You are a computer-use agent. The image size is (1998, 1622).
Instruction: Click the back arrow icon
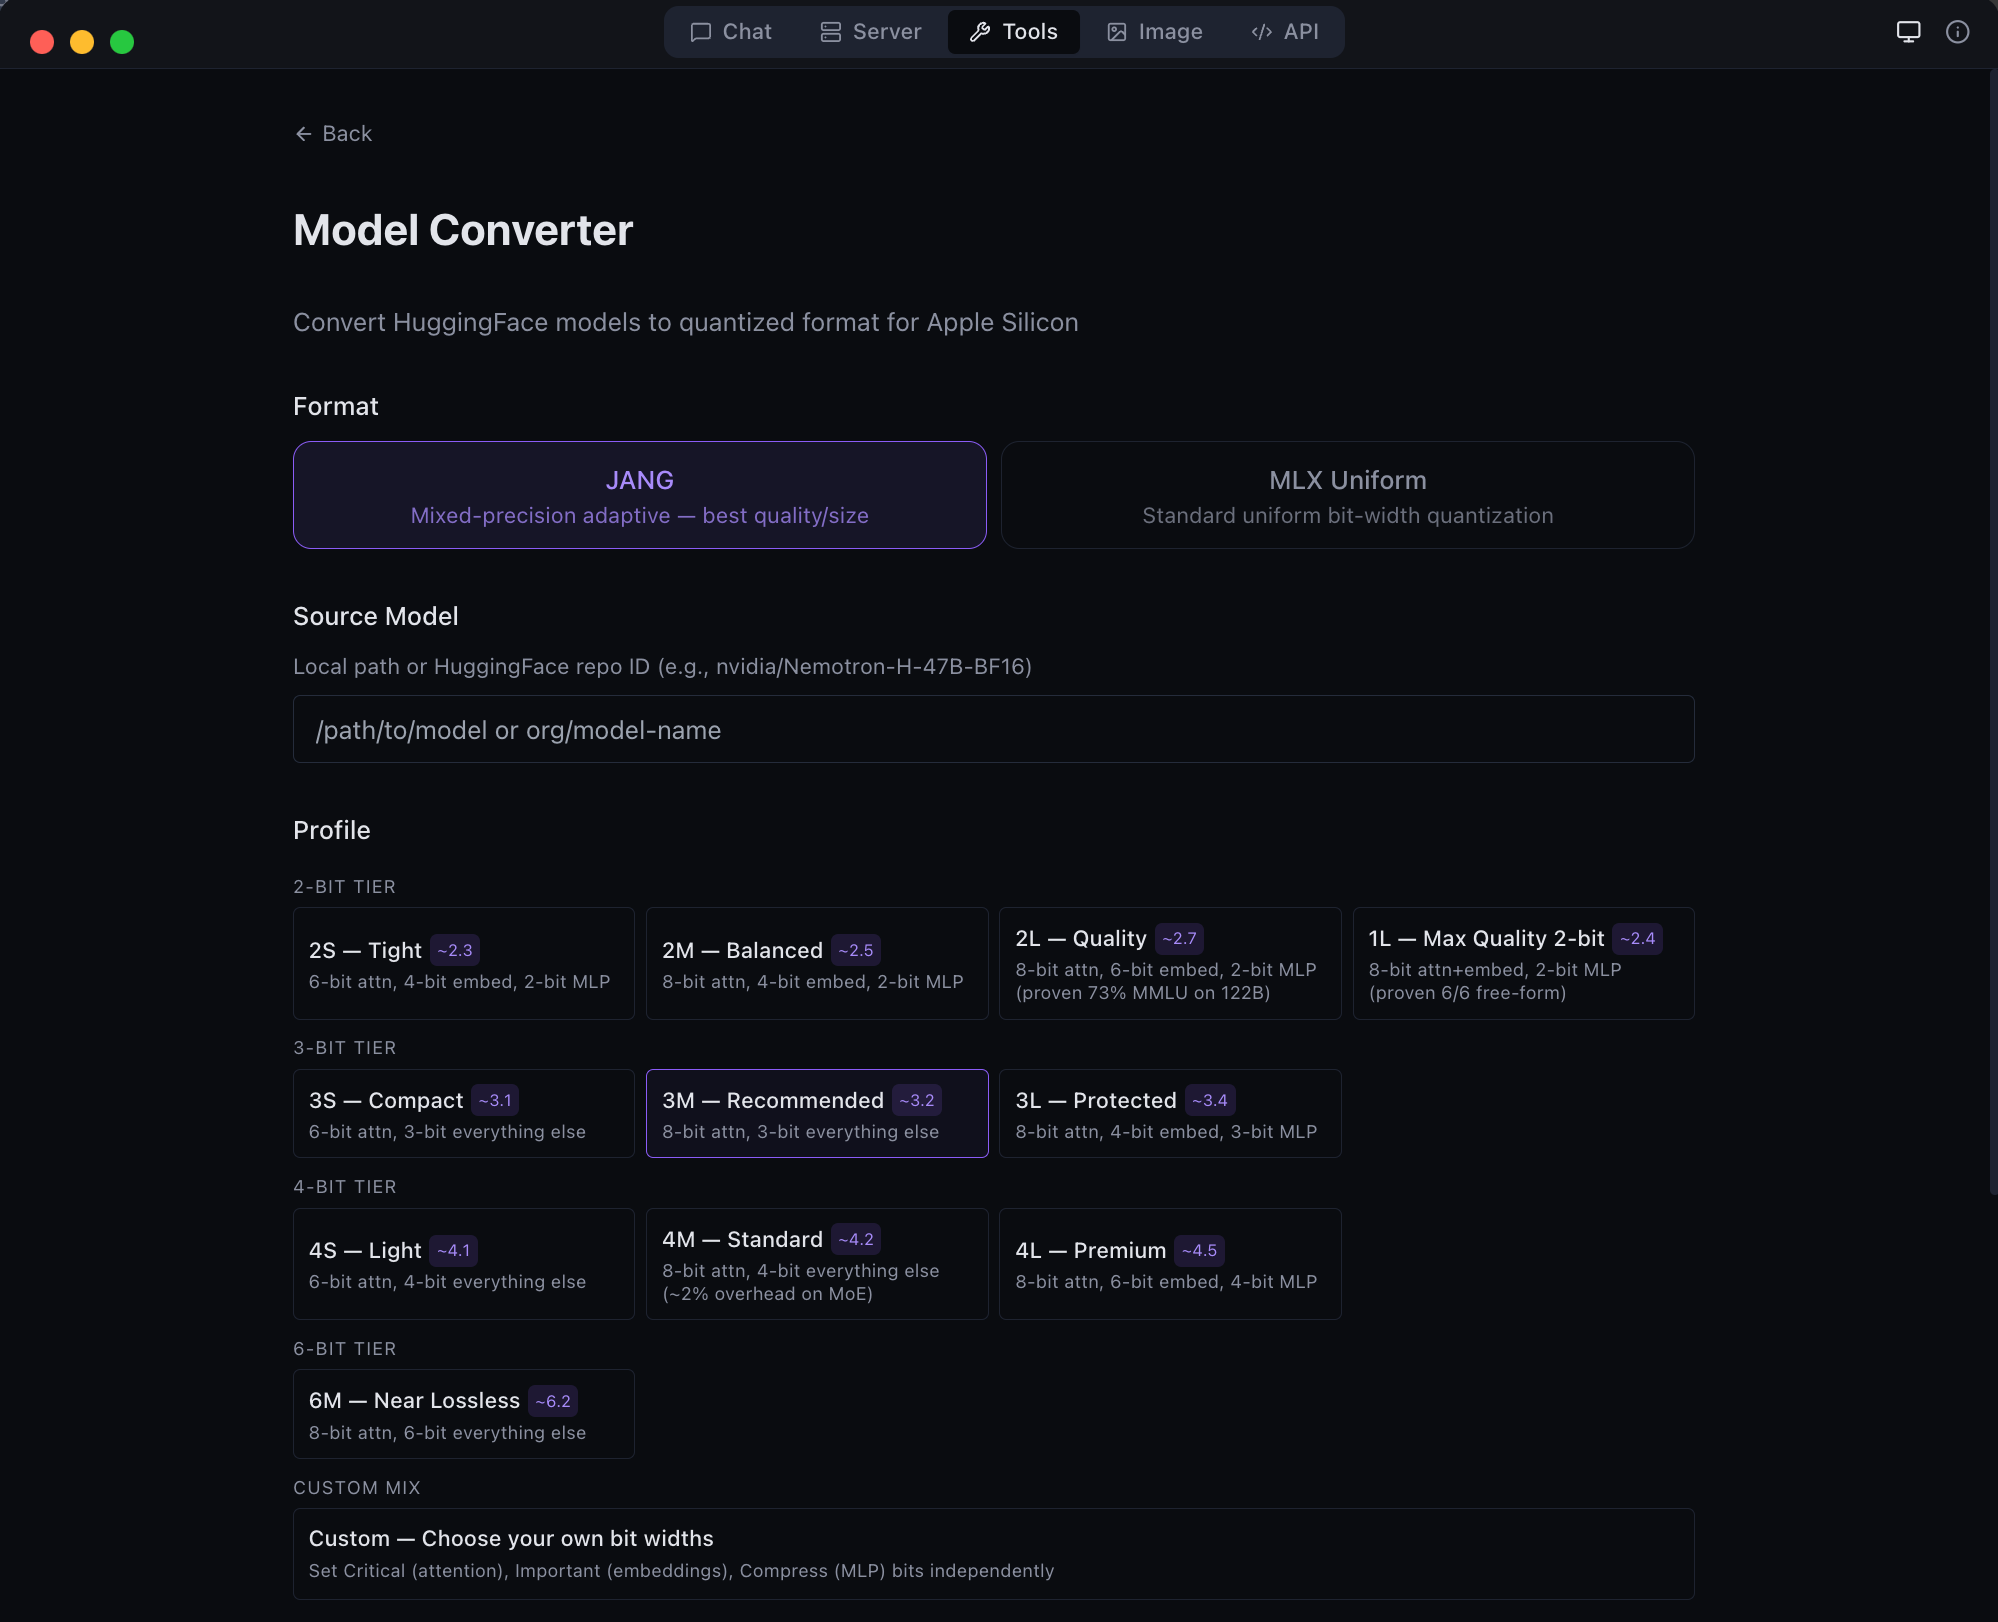[305, 133]
